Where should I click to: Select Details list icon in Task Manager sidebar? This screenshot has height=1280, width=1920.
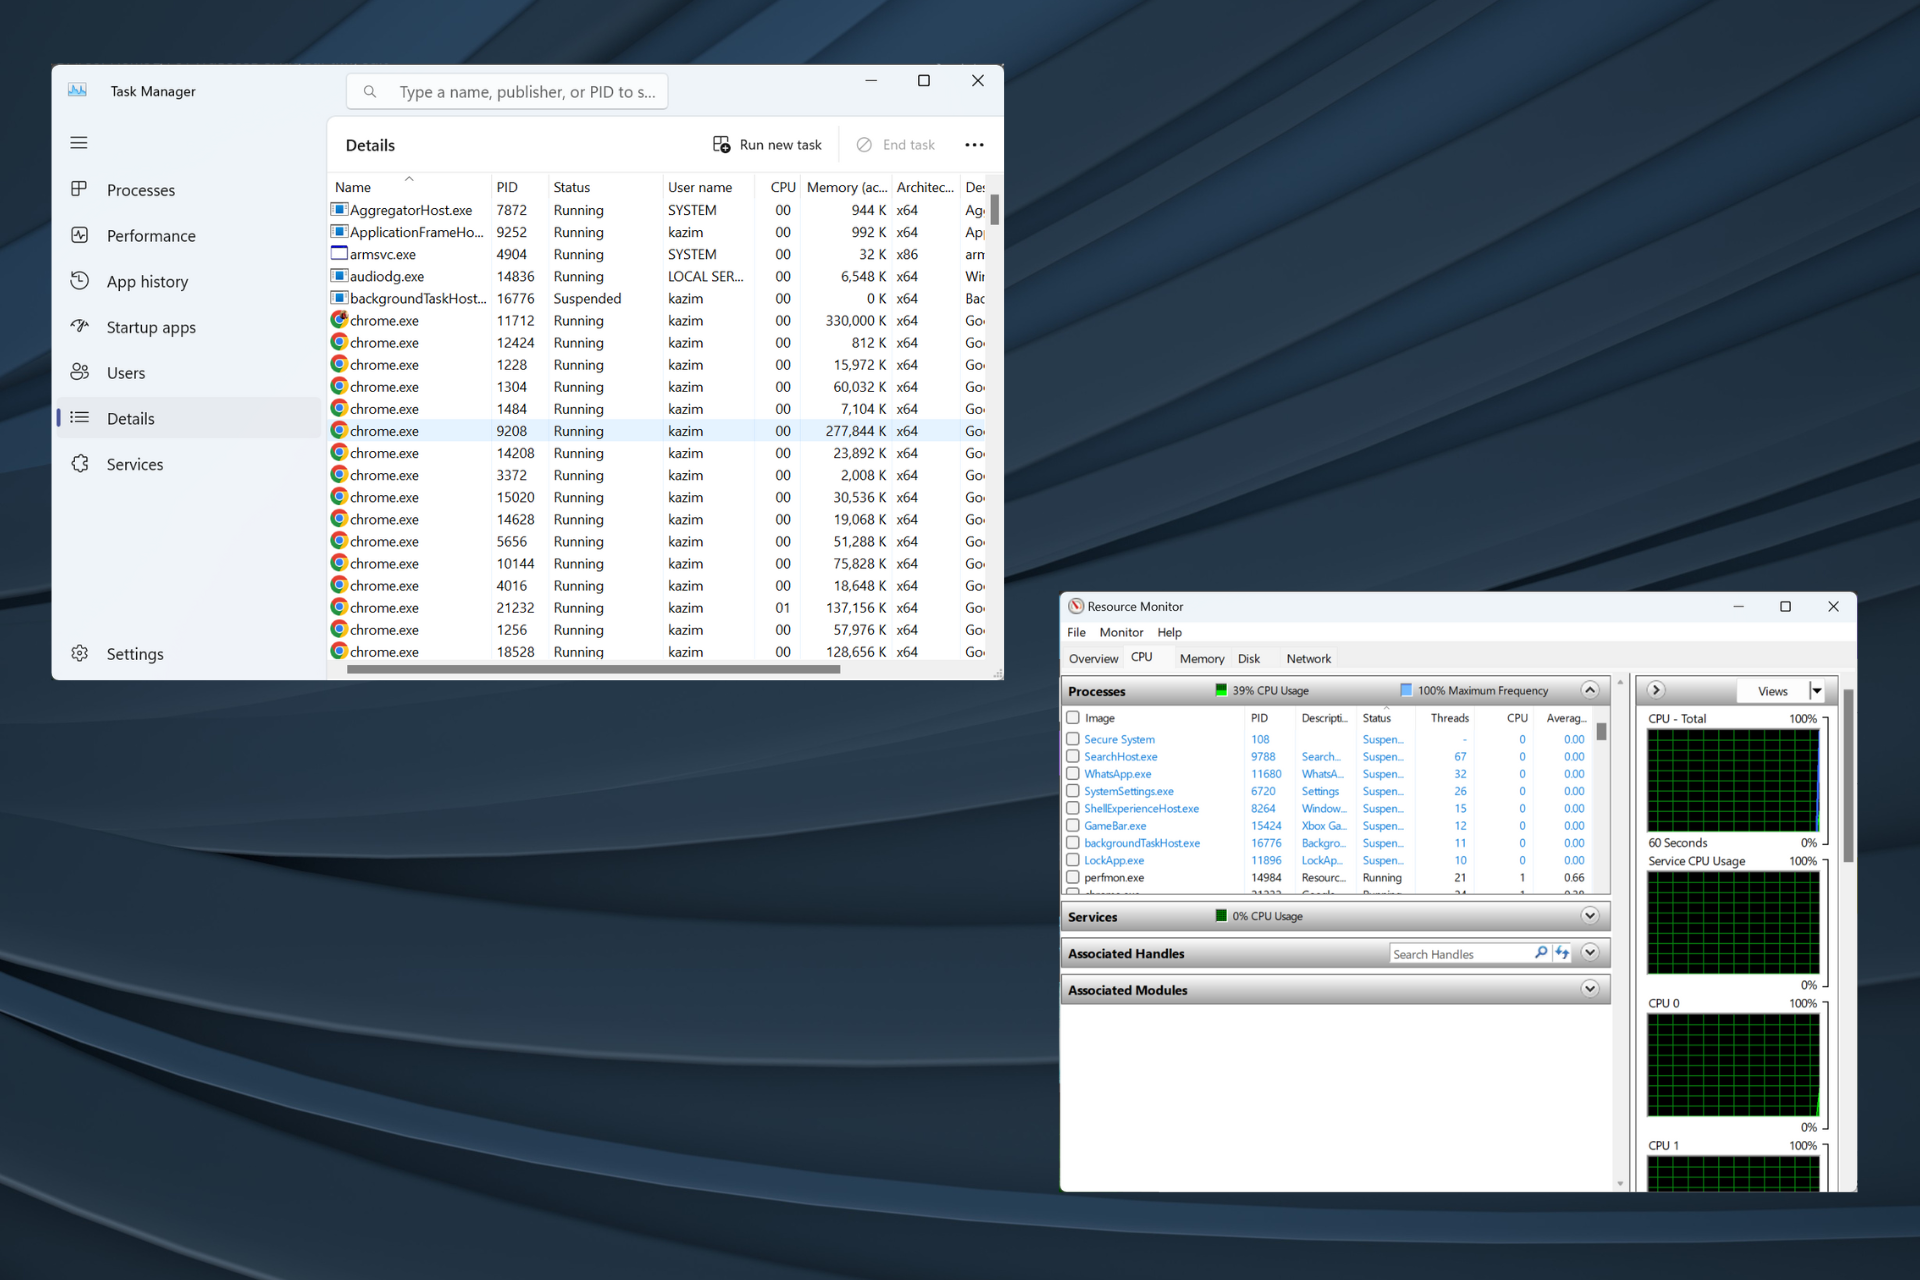(x=79, y=418)
